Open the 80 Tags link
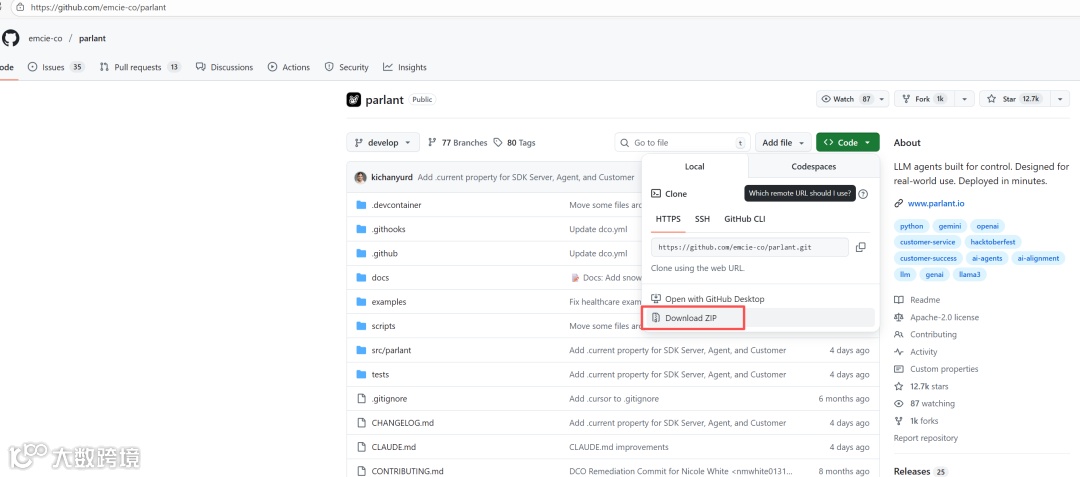 pyautogui.click(x=515, y=142)
